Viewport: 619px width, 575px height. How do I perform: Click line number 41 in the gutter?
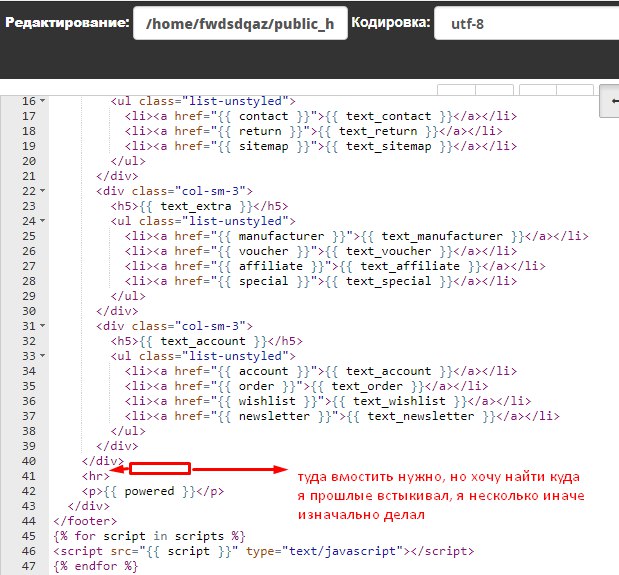(x=29, y=476)
